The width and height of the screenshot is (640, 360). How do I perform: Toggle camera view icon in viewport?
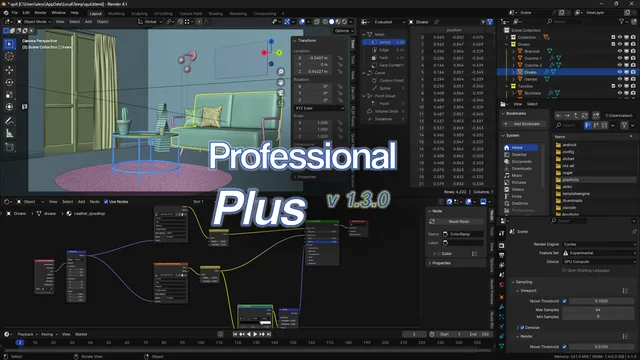(x=281, y=93)
